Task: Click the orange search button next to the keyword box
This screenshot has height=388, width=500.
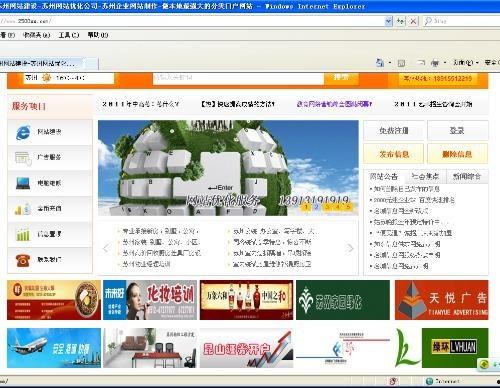Action: click(x=341, y=78)
